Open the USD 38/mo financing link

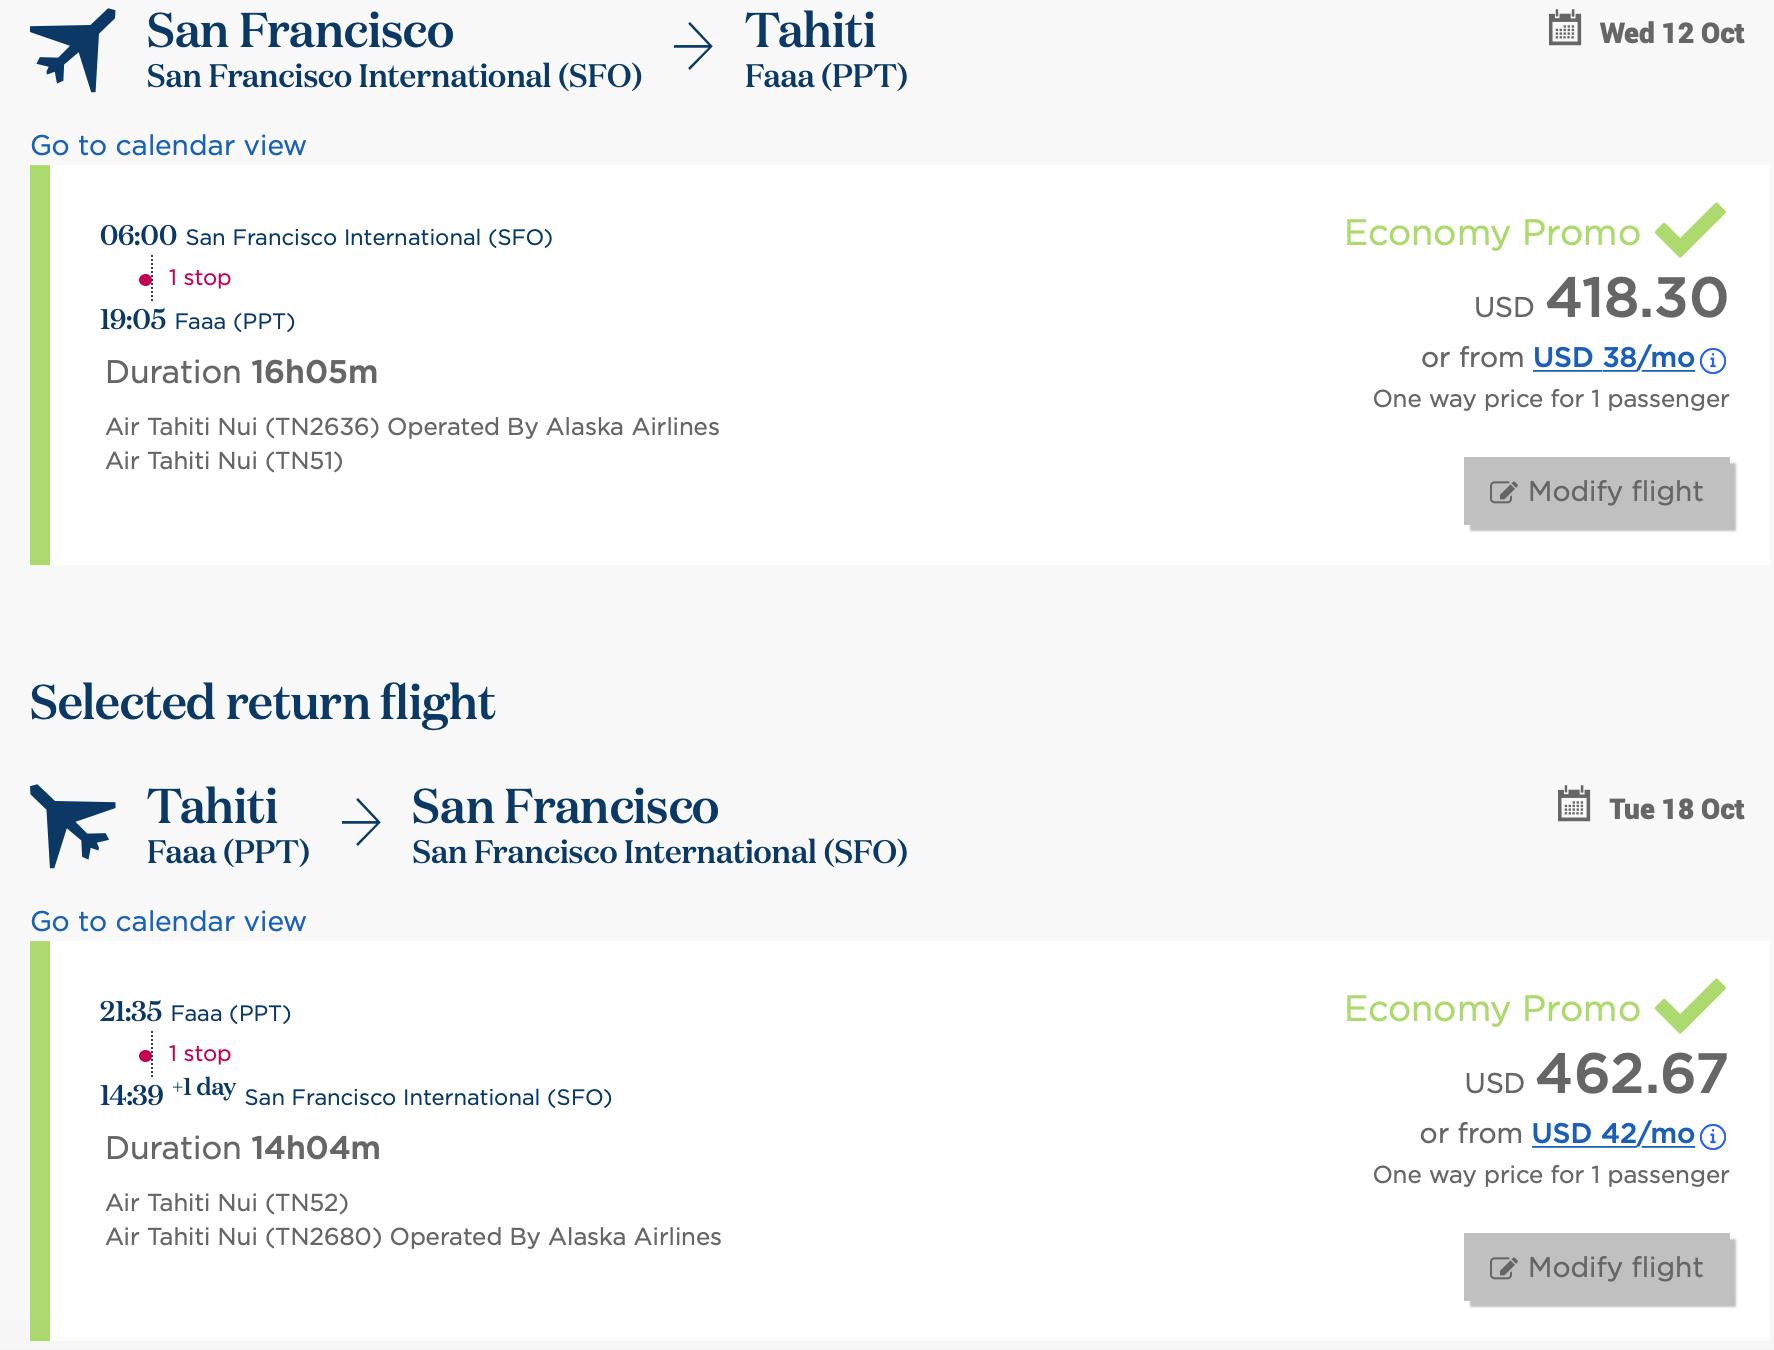[1613, 358]
